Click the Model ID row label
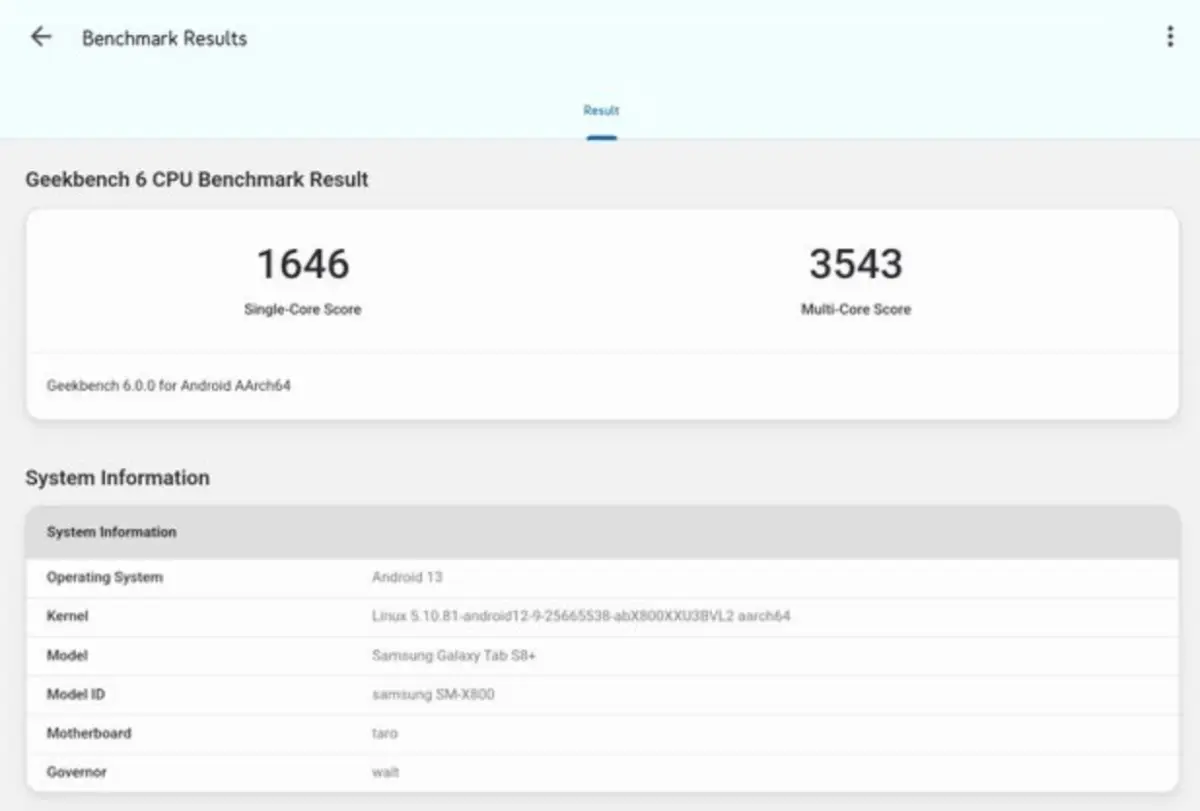Image resolution: width=1200 pixels, height=811 pixels. pyautogui.click(x=76, y=694)
